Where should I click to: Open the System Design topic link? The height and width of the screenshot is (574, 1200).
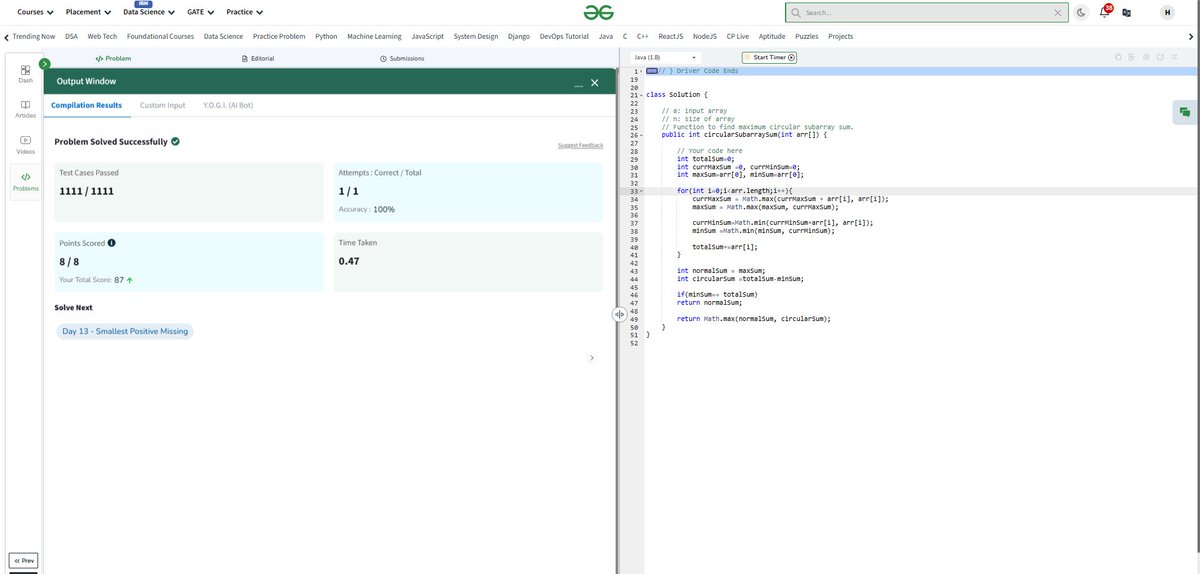click(476, 36)
